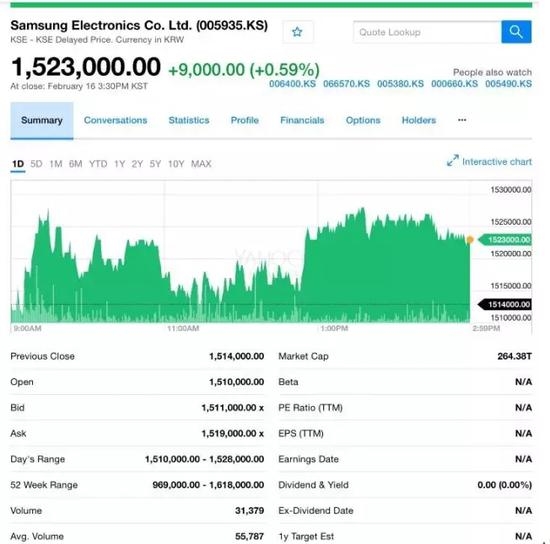This screenshot has height=544, width=550.
Task: Switch chart range to YTD
Action: click(x=98, y=164)
